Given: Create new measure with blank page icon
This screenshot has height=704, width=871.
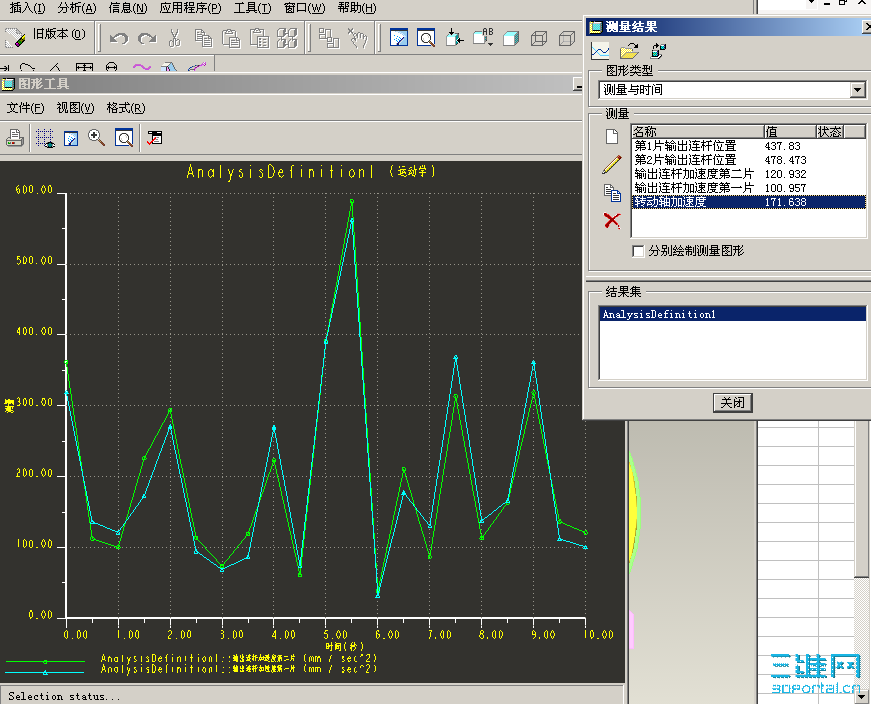Looking at the screenshot, I should [612, 136].
